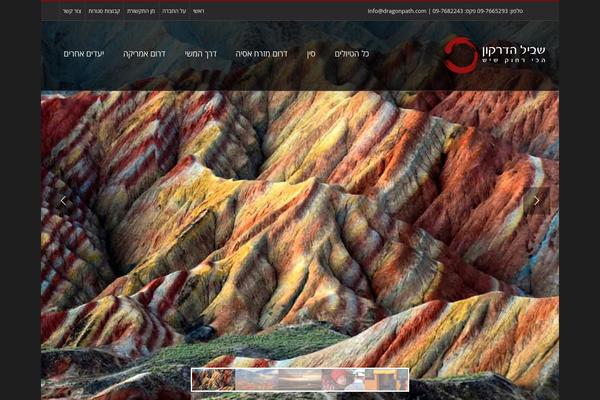Click the על החברה top link
600x400 pixels.
(x=174, y=11)
